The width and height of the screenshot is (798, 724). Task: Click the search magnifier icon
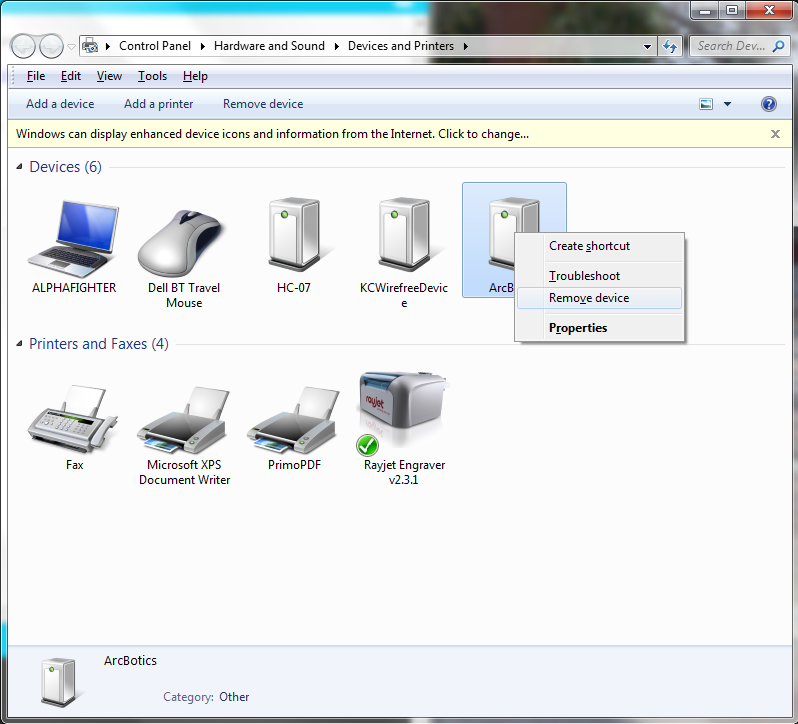778,46
